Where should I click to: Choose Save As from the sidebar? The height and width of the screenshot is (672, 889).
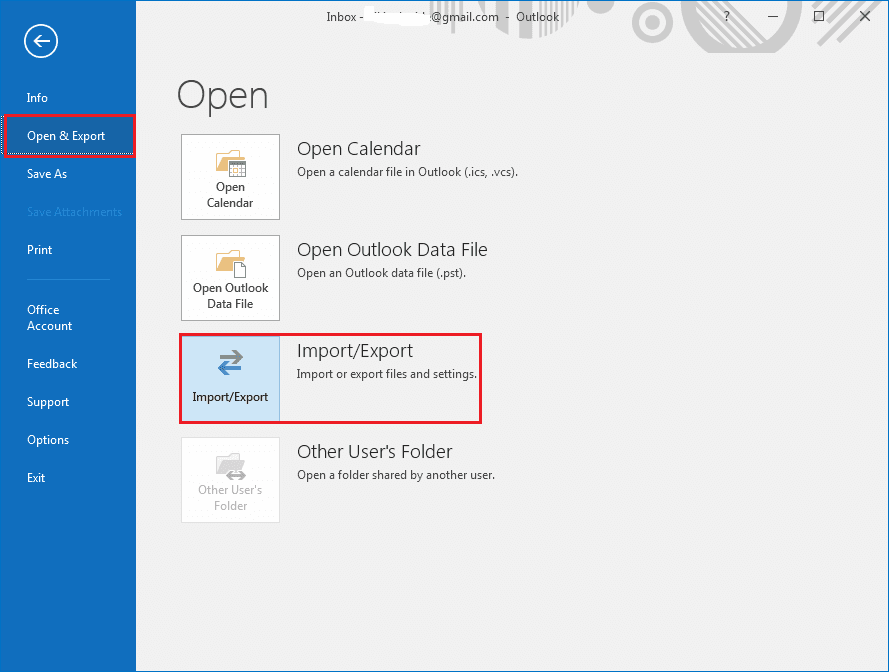pos(46,174)
